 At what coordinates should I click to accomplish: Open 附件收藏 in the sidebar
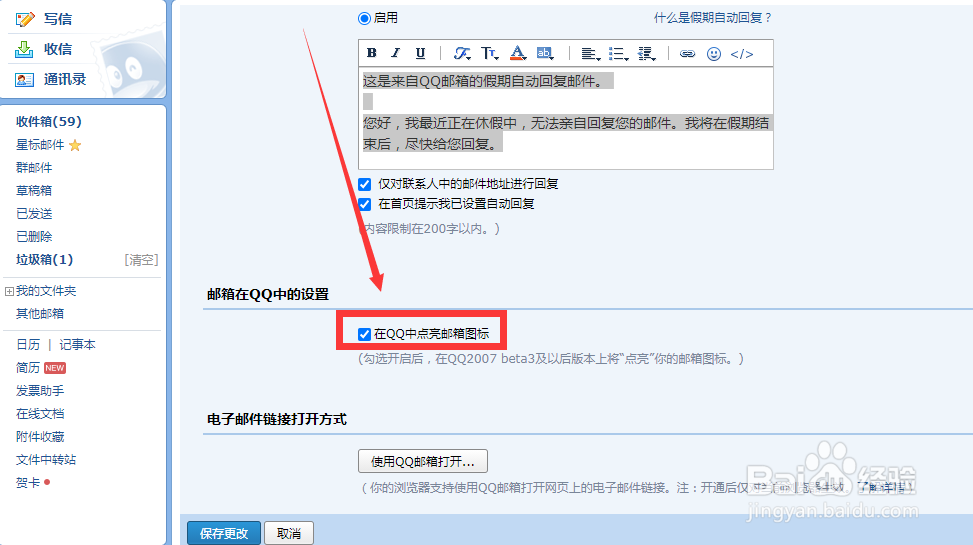[40, 436]
